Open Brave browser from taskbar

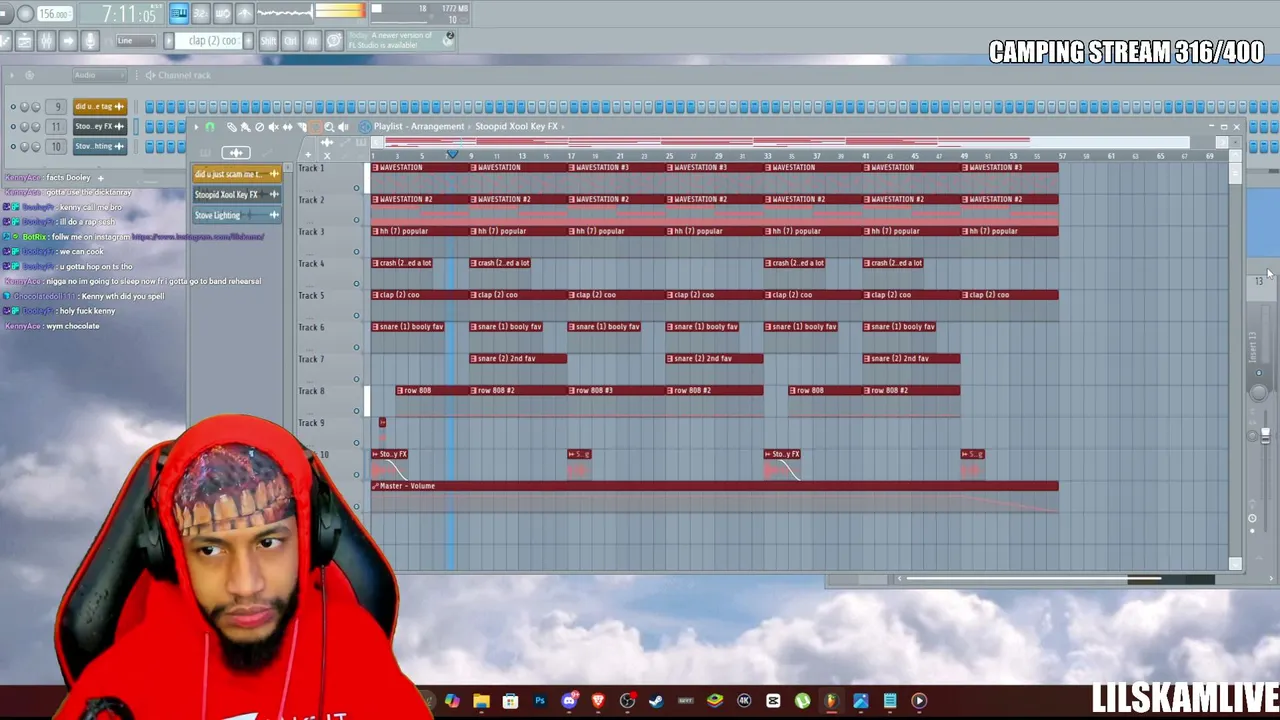pyautogui.click(x=598, y=701)
